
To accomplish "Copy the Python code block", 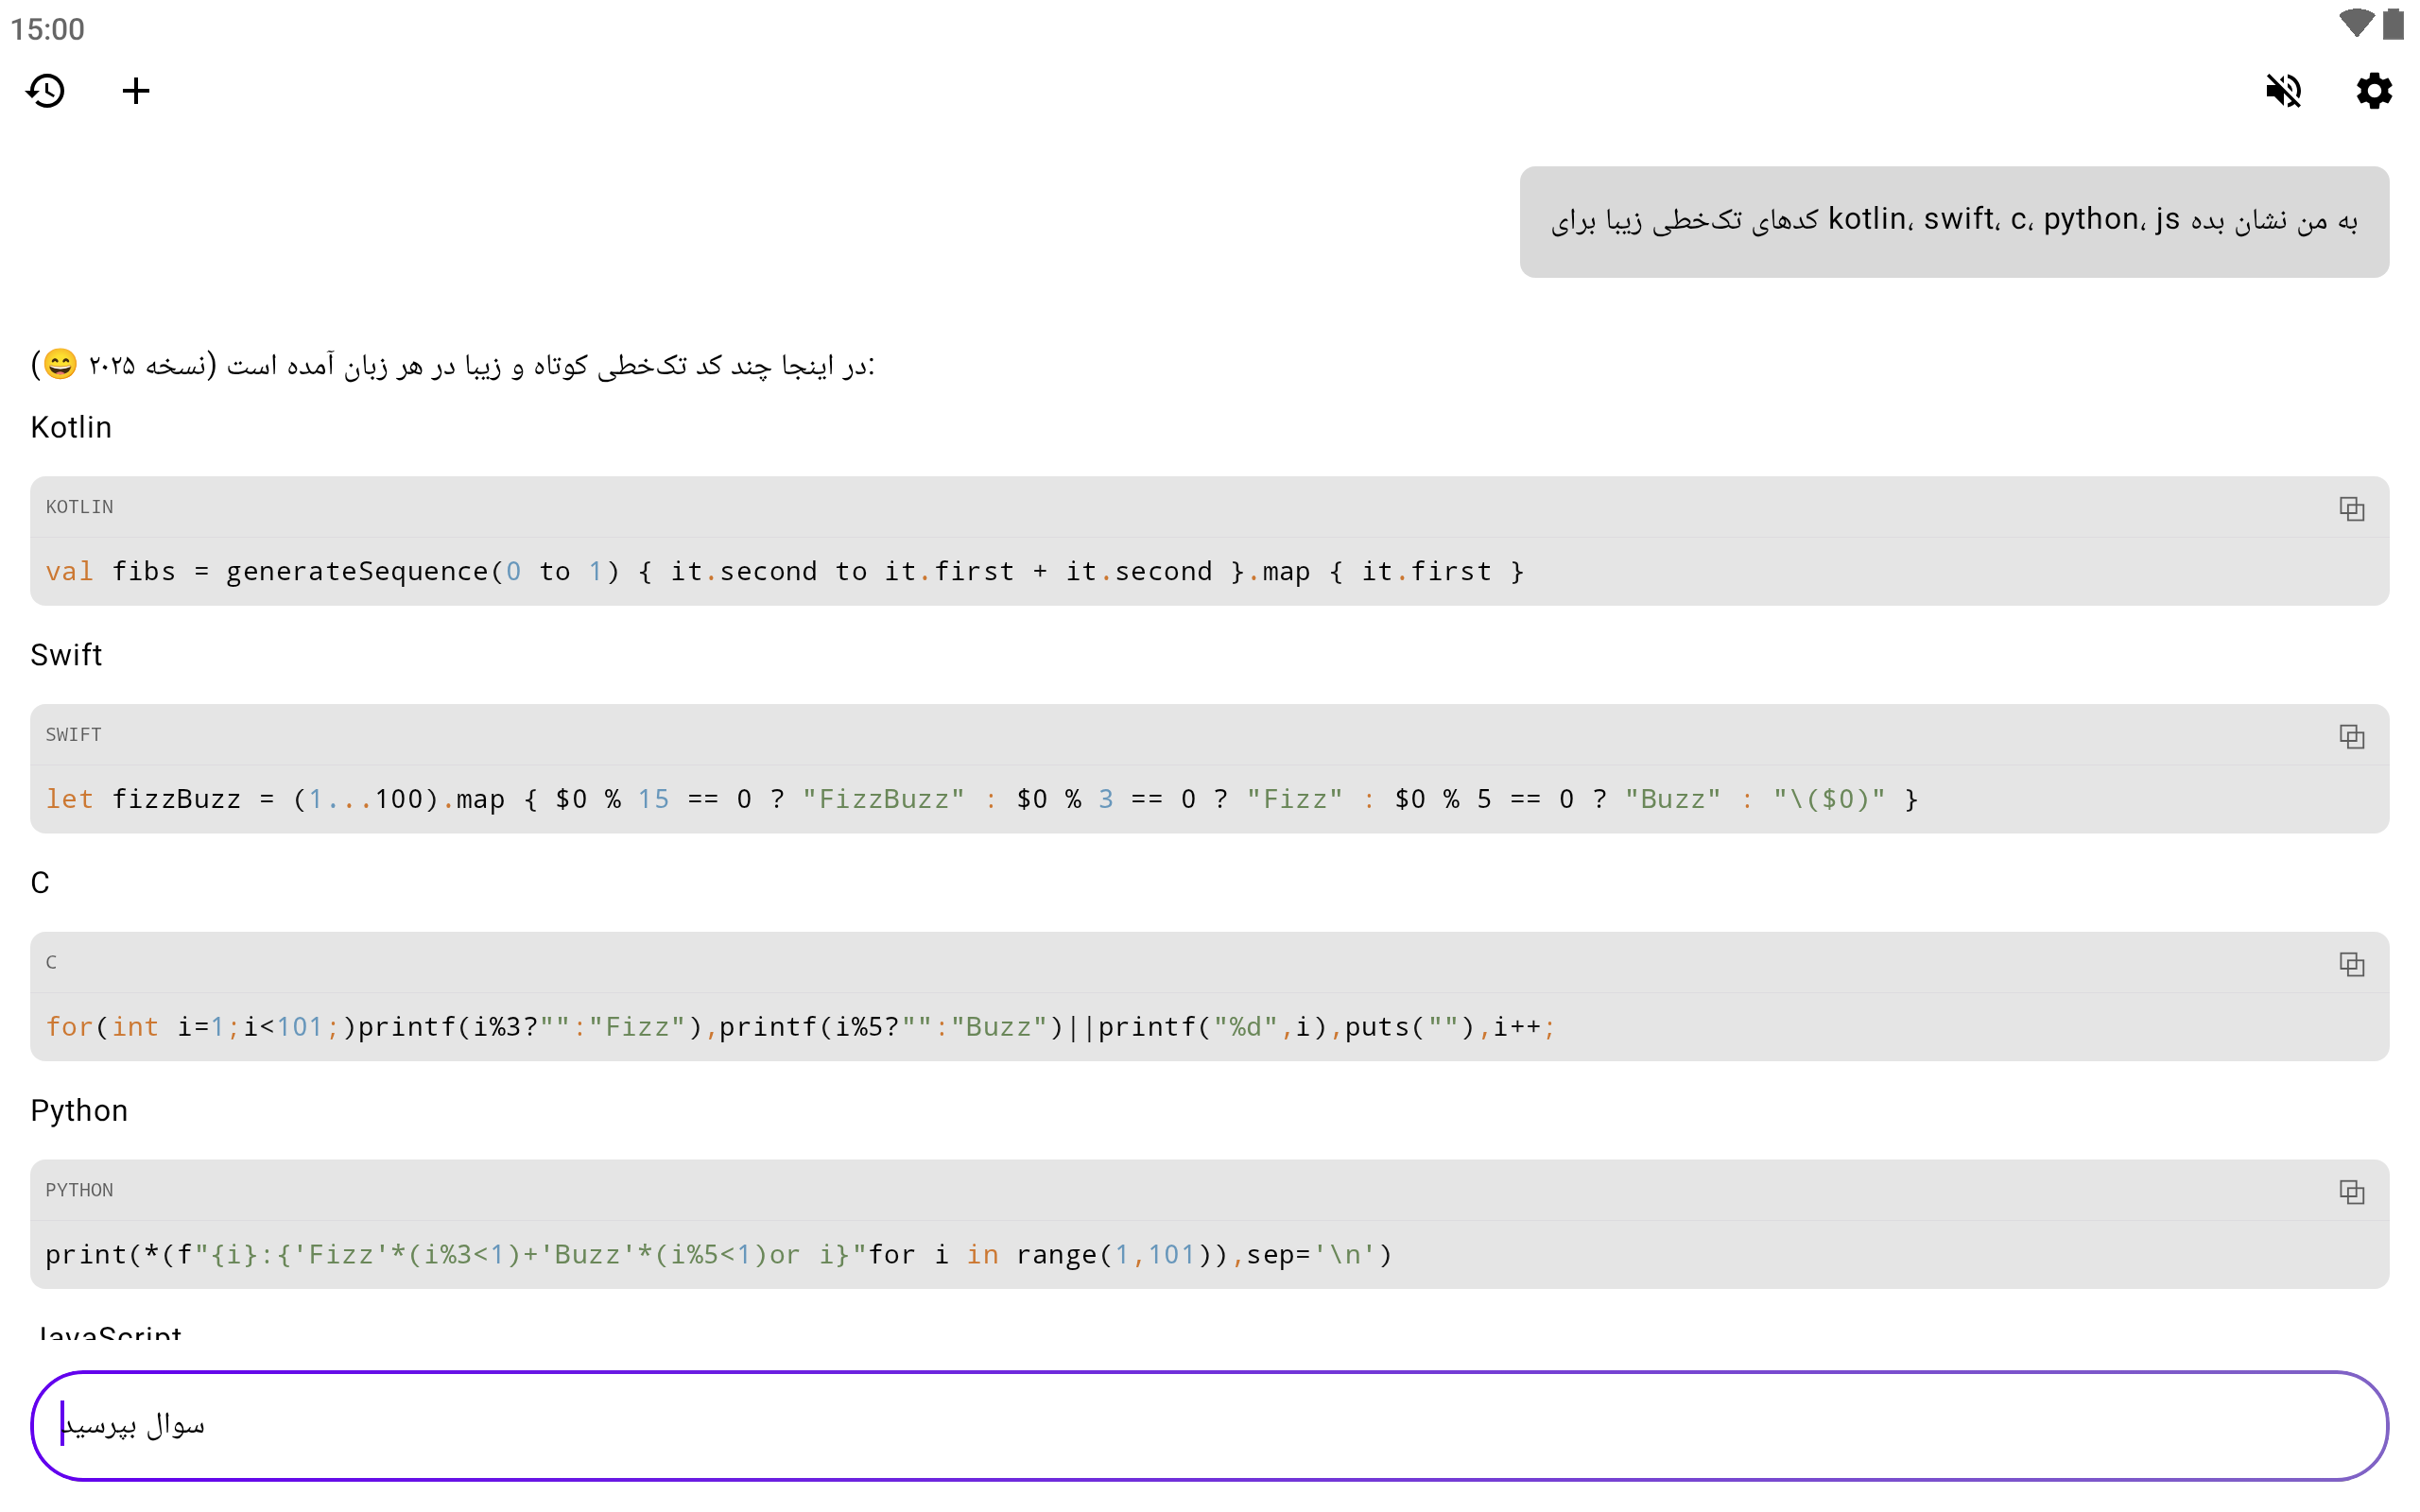I will pos(2351,1192).
